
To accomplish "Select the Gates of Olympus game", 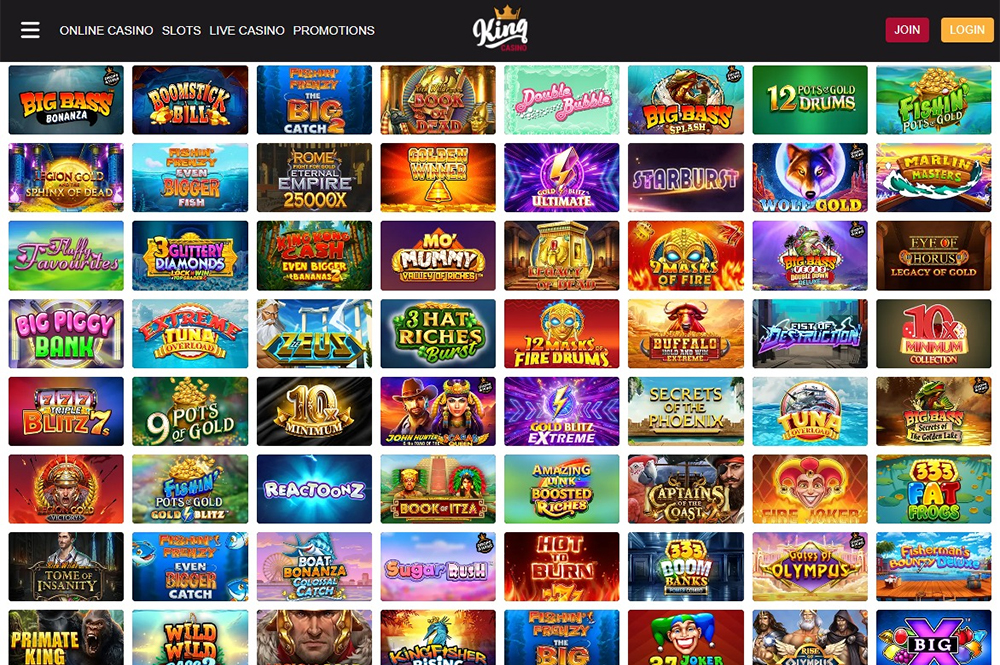I will pos(810,567).
